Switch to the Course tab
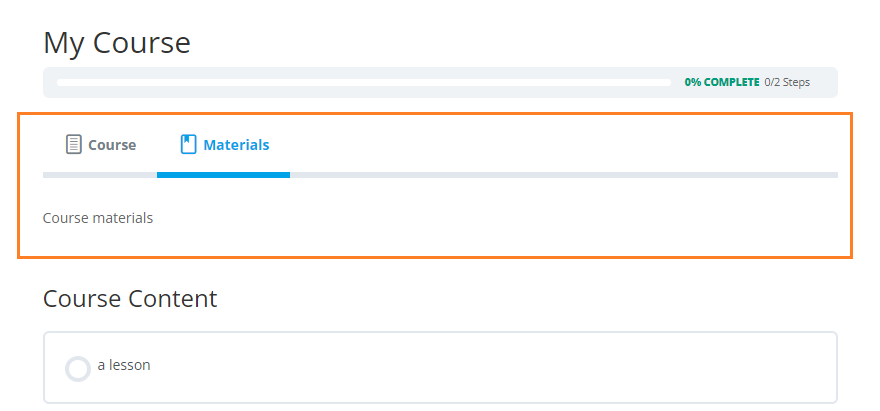The width and height of the screenshot is (880, 411). click(x=100, y=145)
